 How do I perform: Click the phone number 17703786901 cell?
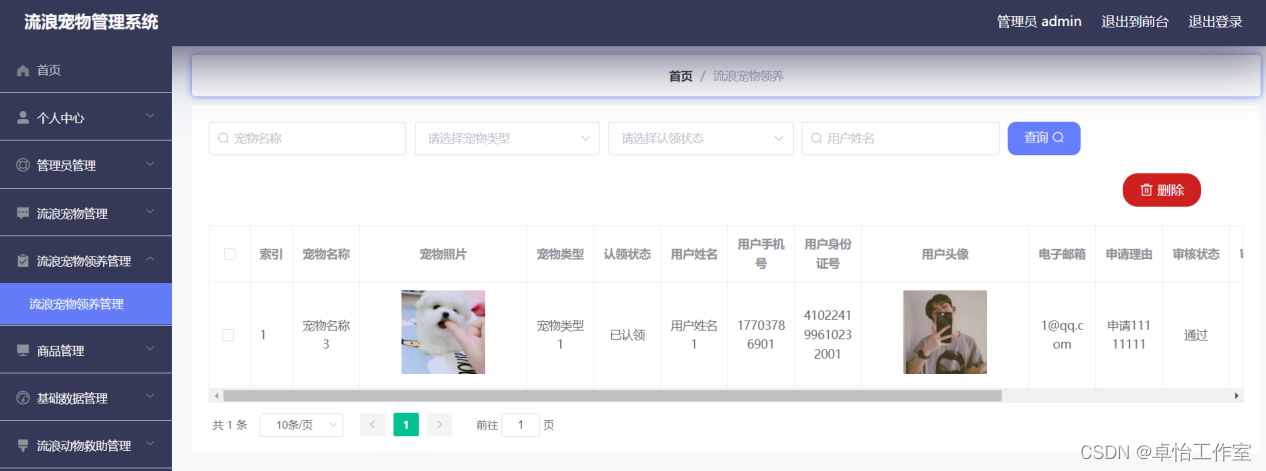click(x=761, y=335)
